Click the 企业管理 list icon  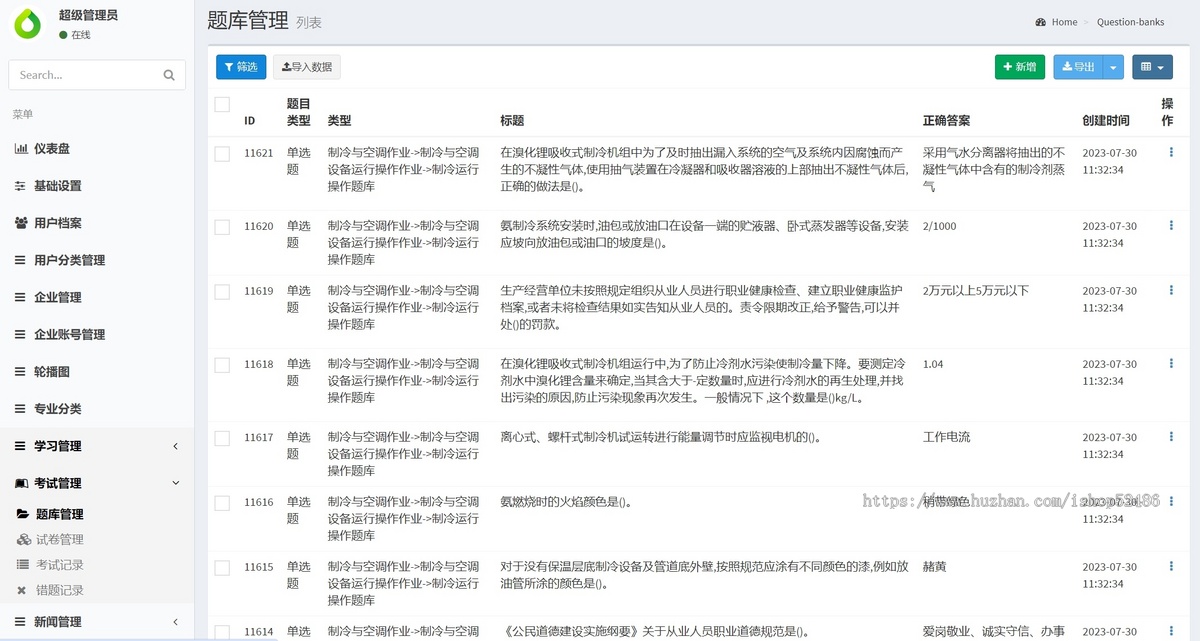coord(21,297)
